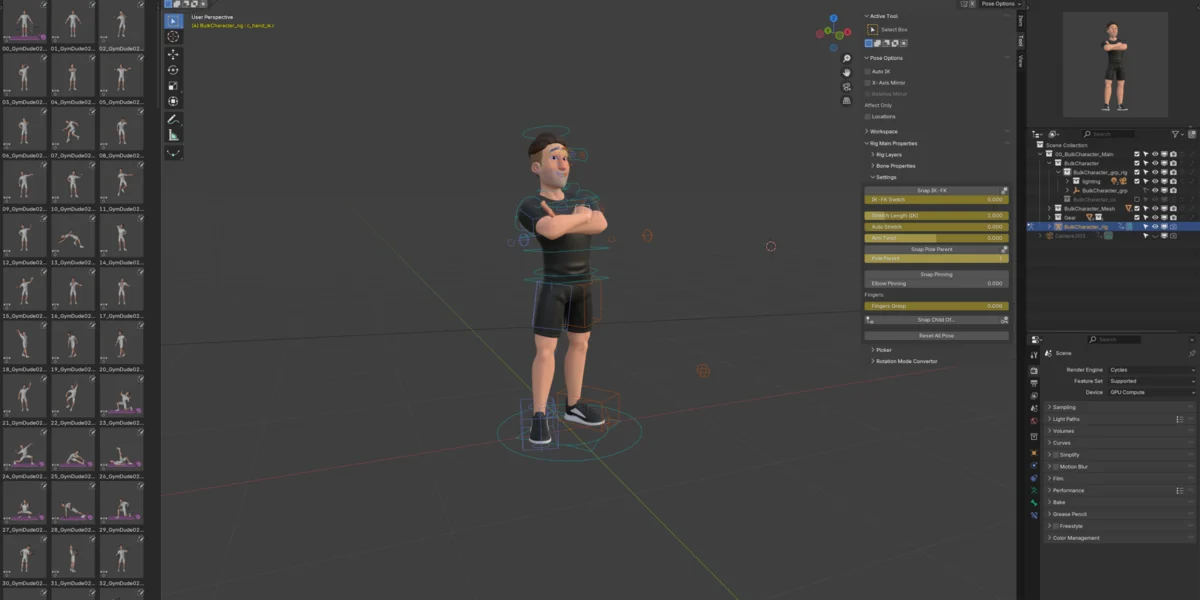Viewport: 1200px width, 600px height.
Task: Open the Render Engine dropdown showing Cycles
Action: coord(1150,370)
